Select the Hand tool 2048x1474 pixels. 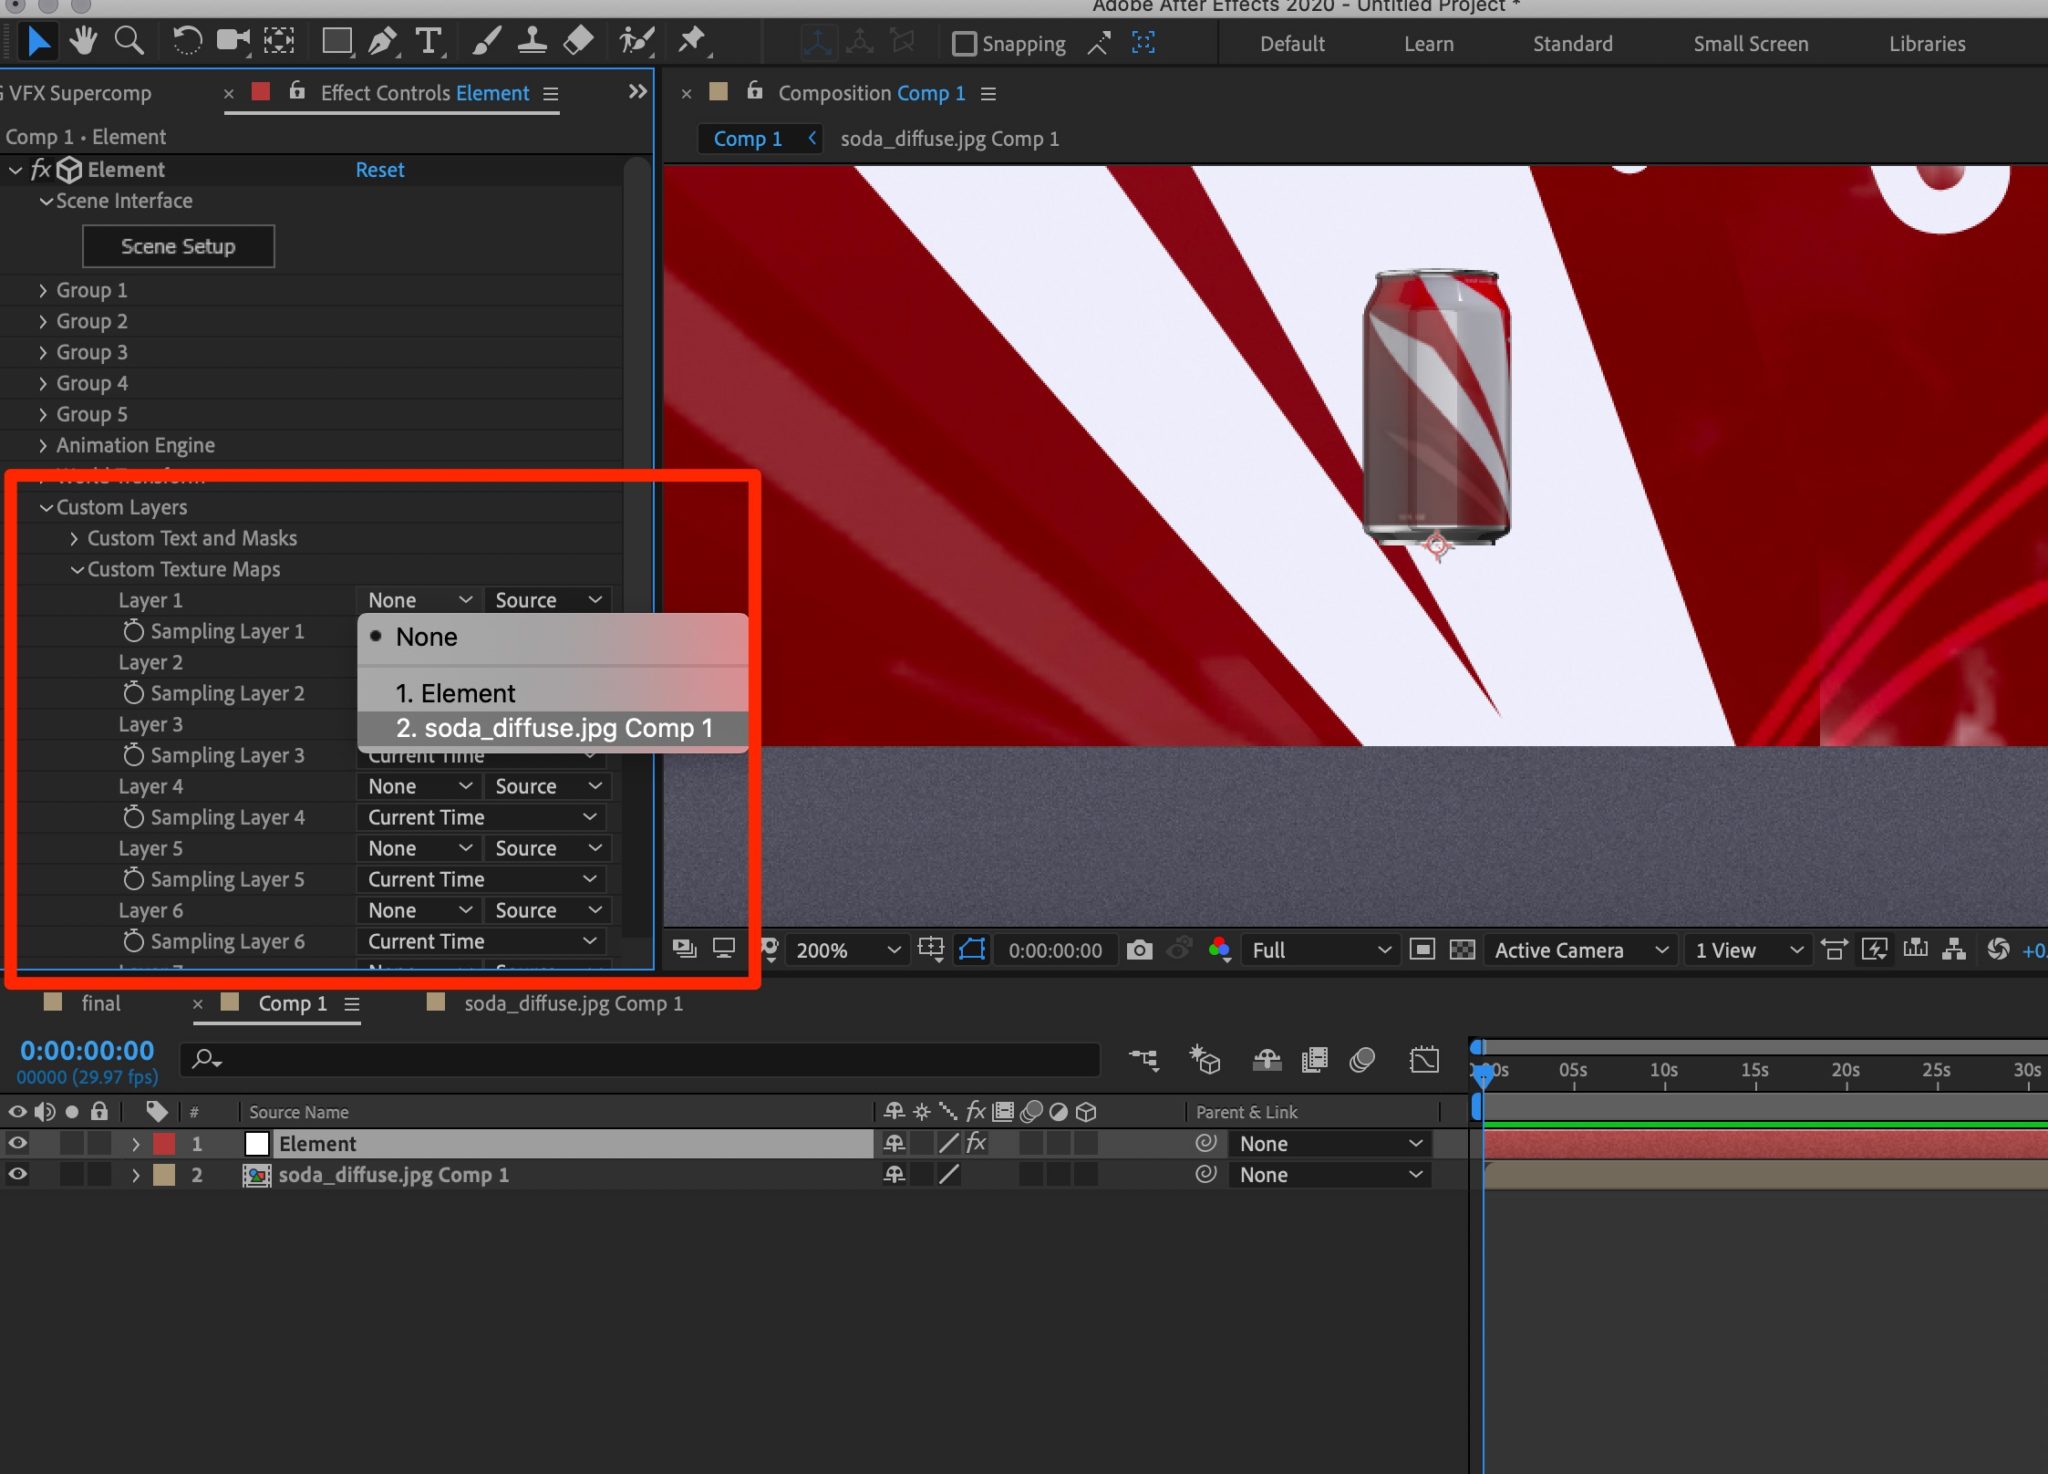[x=84, y=40]
